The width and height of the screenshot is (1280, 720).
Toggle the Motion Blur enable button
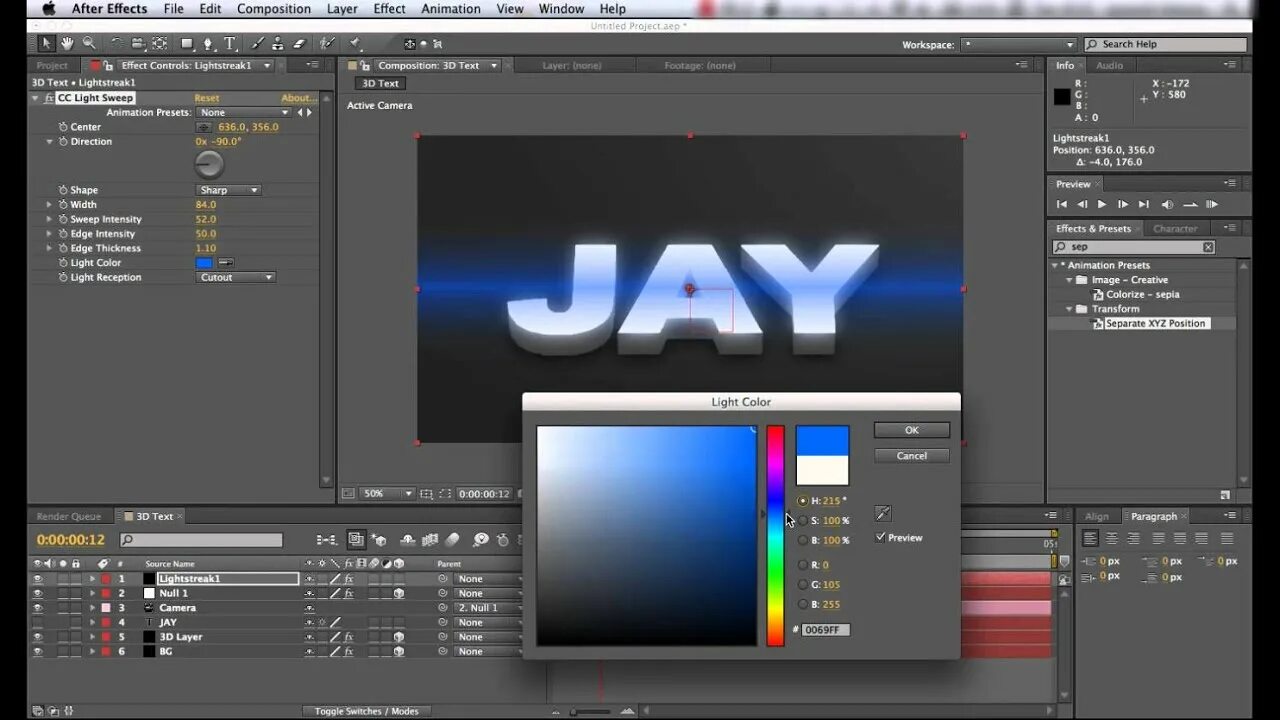[453, 540]
